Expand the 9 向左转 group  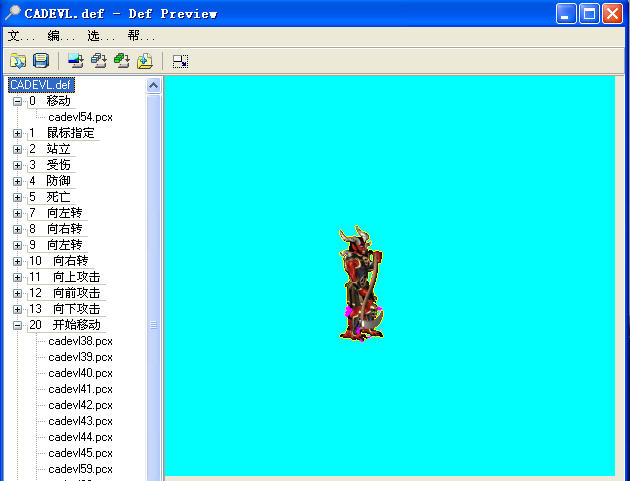point(17,245)
